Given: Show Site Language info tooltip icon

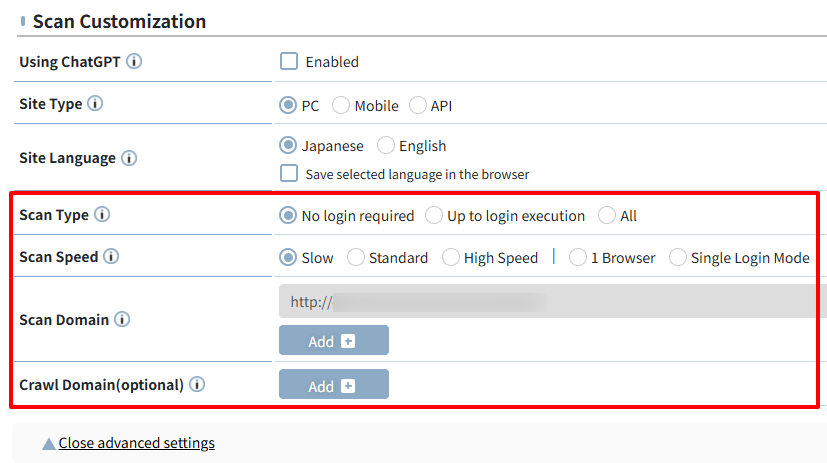Looking at the screenshot, I should point(129,158).
